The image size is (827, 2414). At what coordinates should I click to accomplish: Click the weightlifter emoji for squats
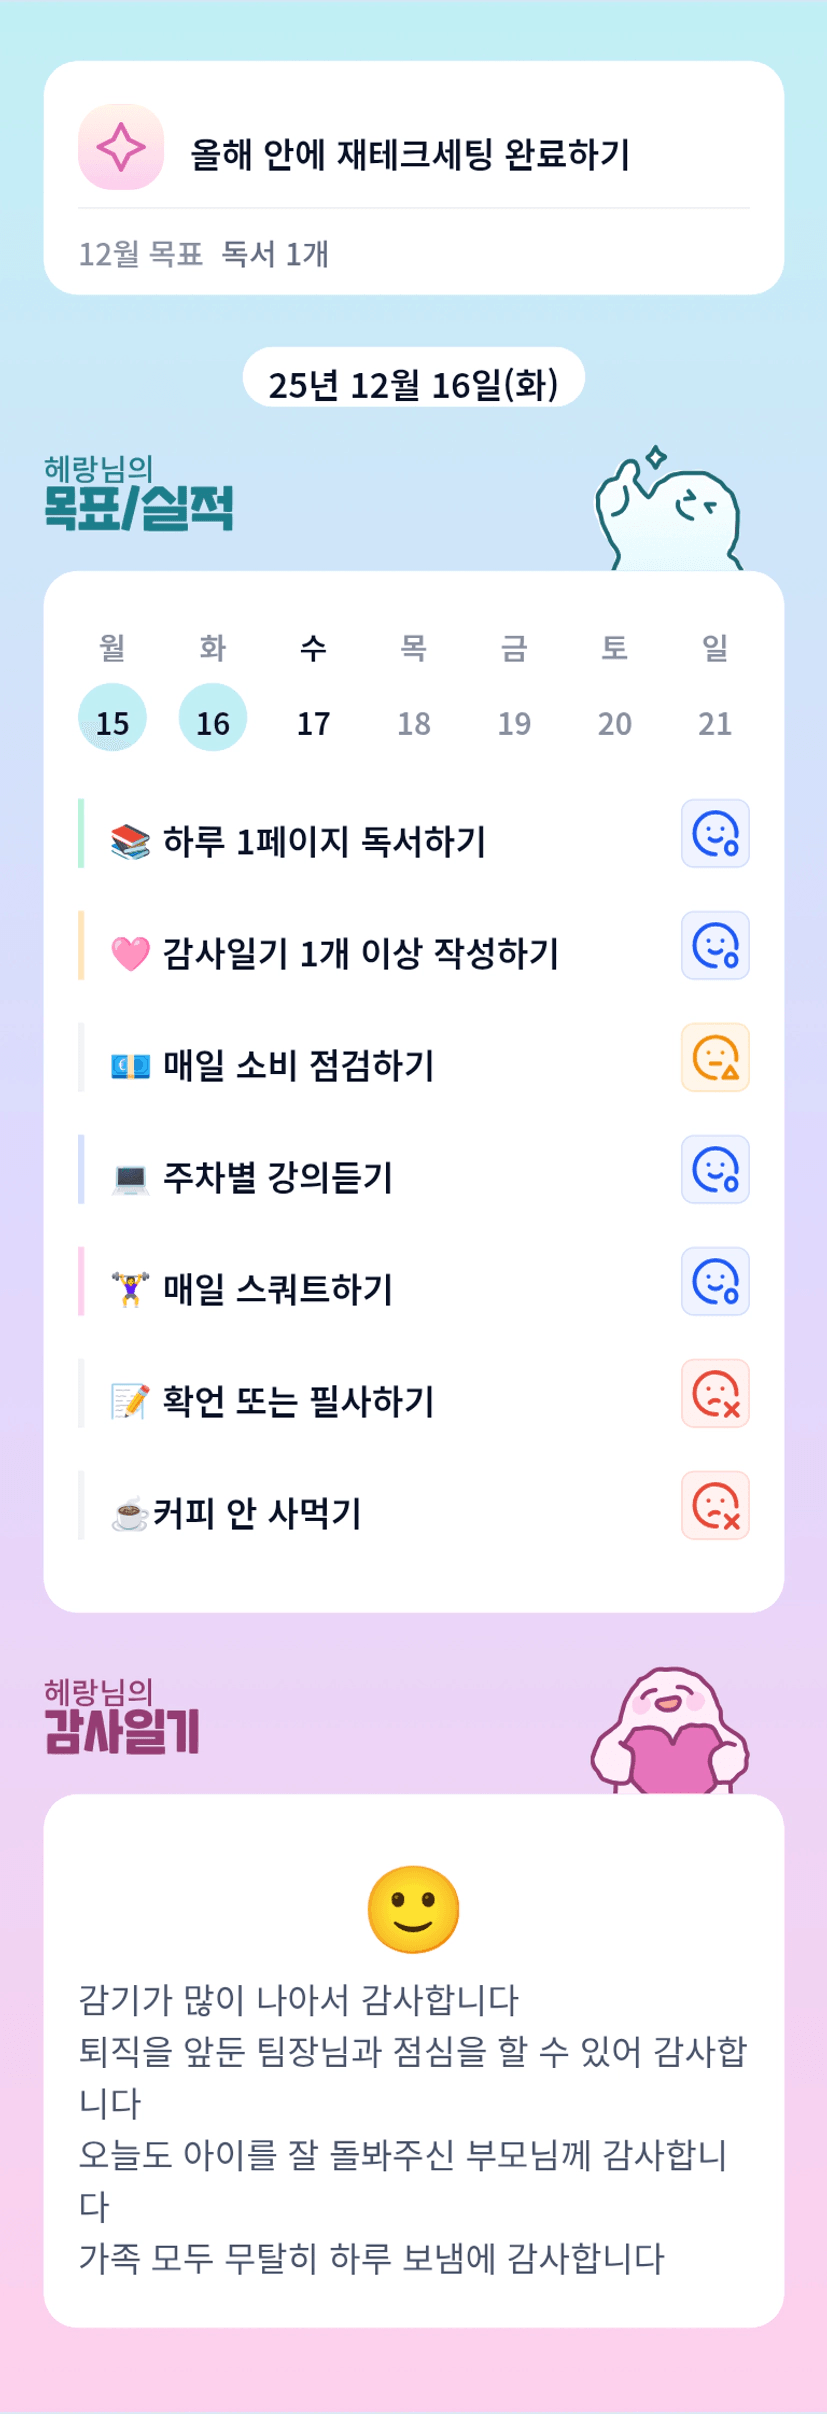pyautogui.click(x=130, y=1290)
